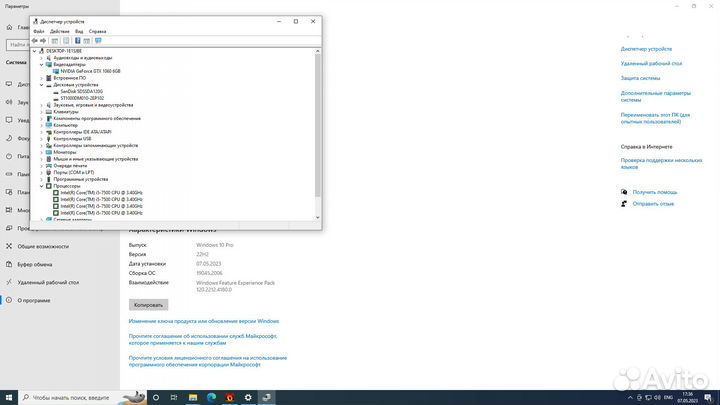
Task: Collapse the Процессоры node
Action: coord(41,186)
